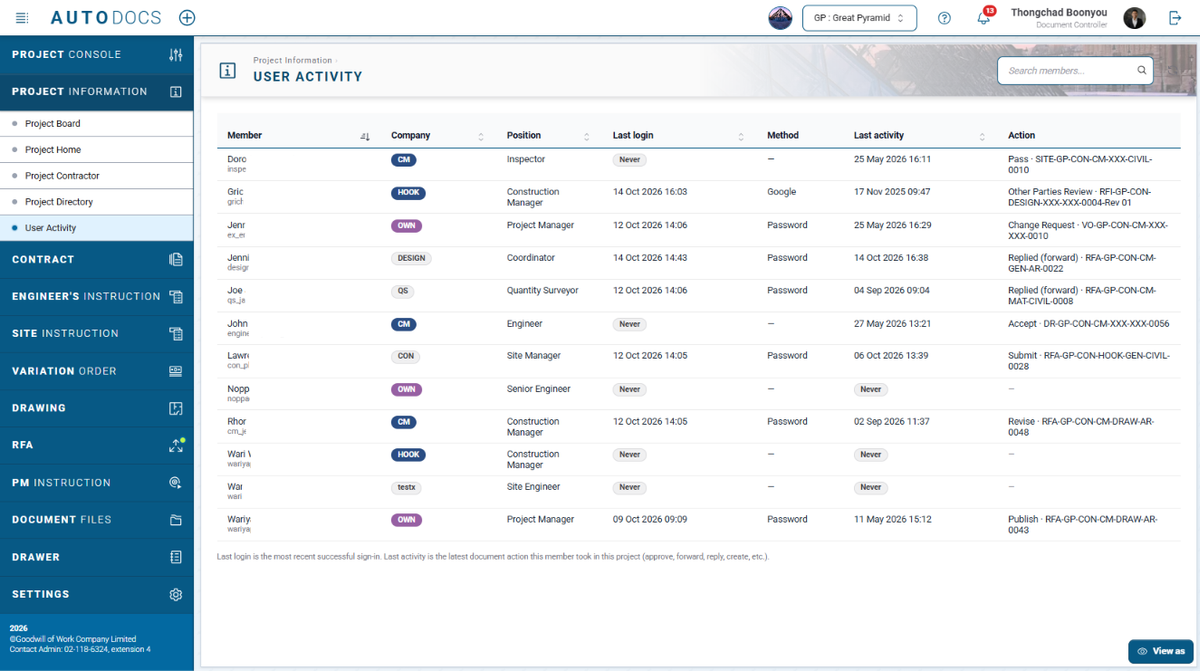This screenshot has height=671, width=1200.
Task: Click 'Thongchad Boonyou' user name
Action: (1058, 13)
